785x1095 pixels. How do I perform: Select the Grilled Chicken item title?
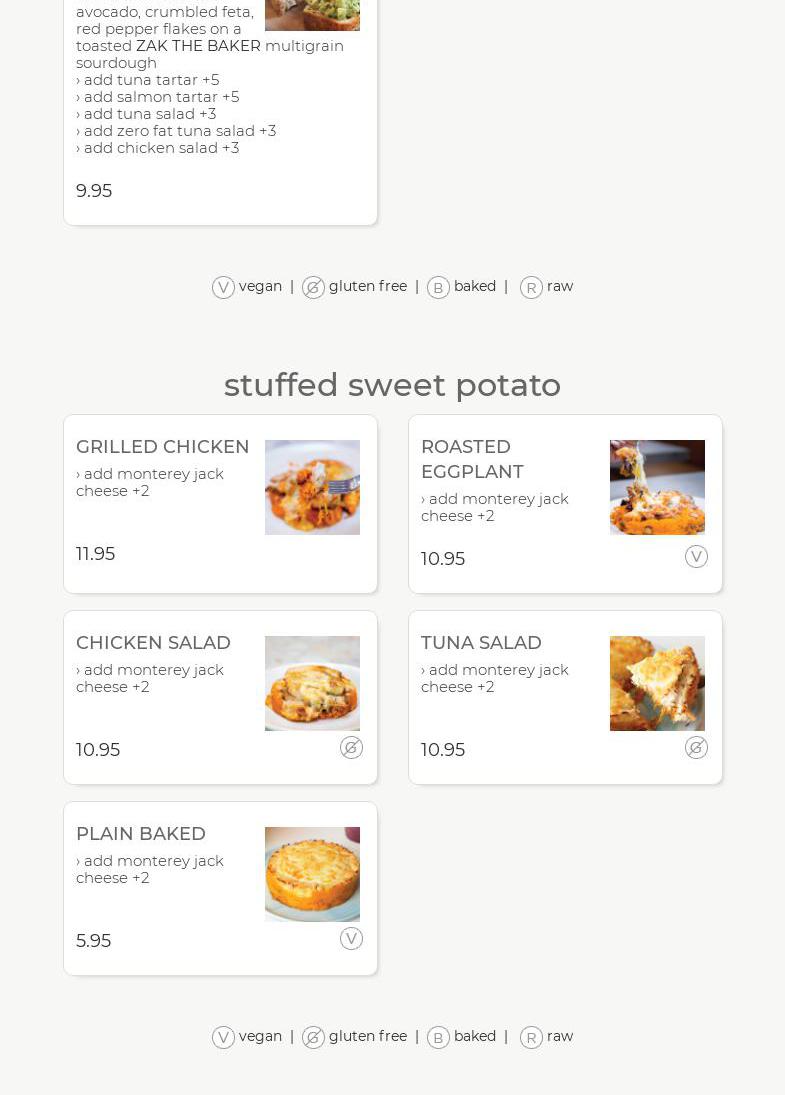(163, 447)
